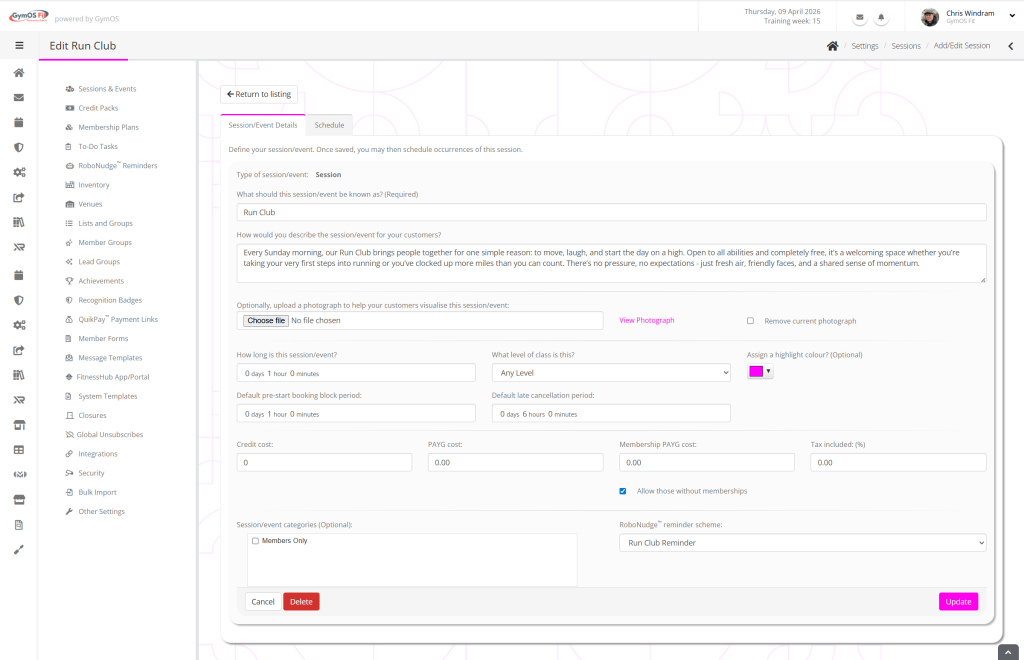Open the View Photograph link
Image resolution: width=1024 pixels, height=660 pixels.
coord(646,320)
